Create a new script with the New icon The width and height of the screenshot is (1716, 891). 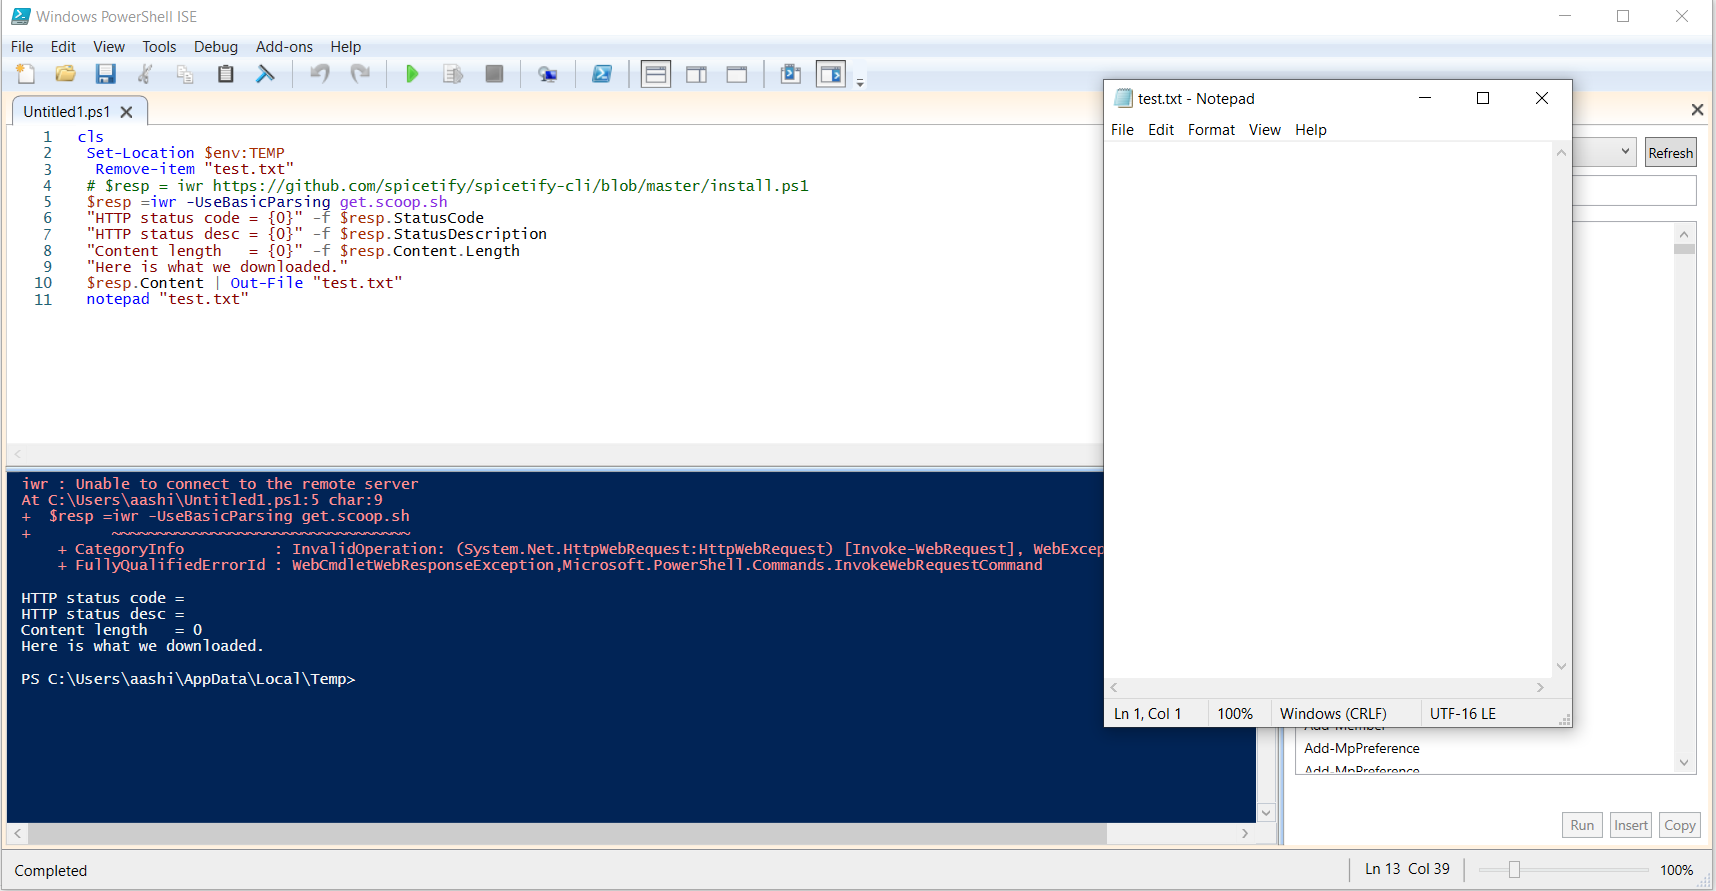26,74
